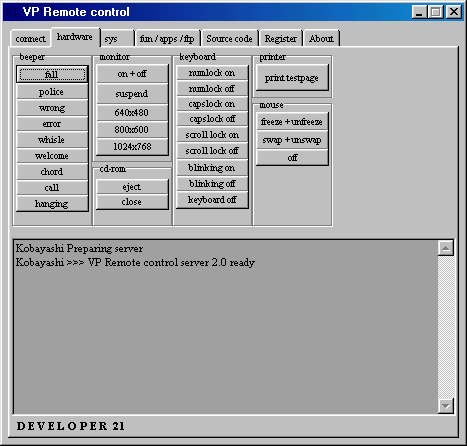Toggle mouse freeze + unfreeze
The image size is (467, 446).
pos(292,122)
